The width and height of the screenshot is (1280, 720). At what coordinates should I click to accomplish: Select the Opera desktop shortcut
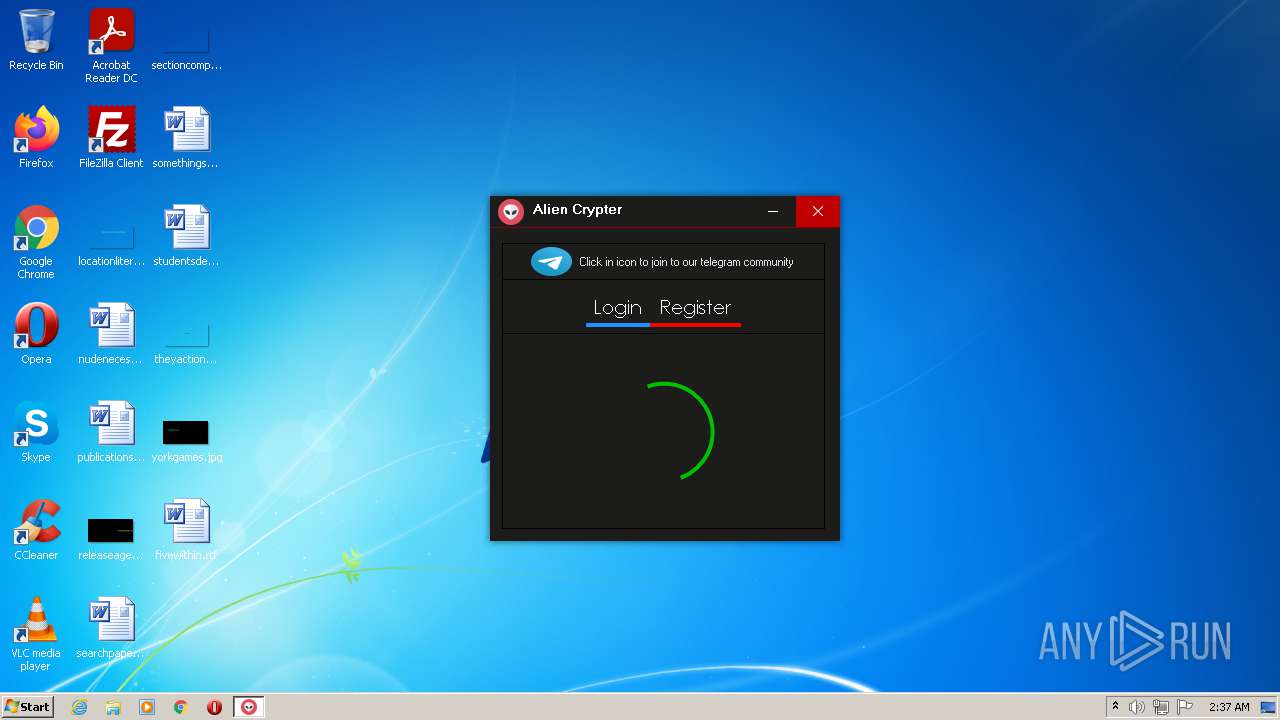coord(36,334)
